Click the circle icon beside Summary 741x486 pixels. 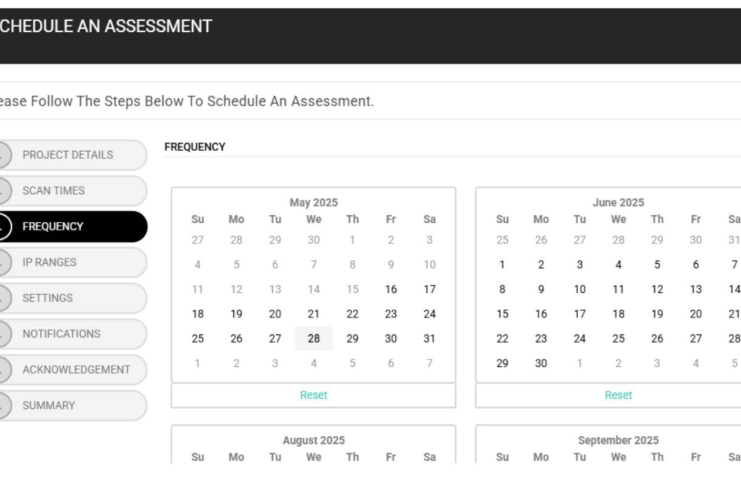tap(3, 406)
